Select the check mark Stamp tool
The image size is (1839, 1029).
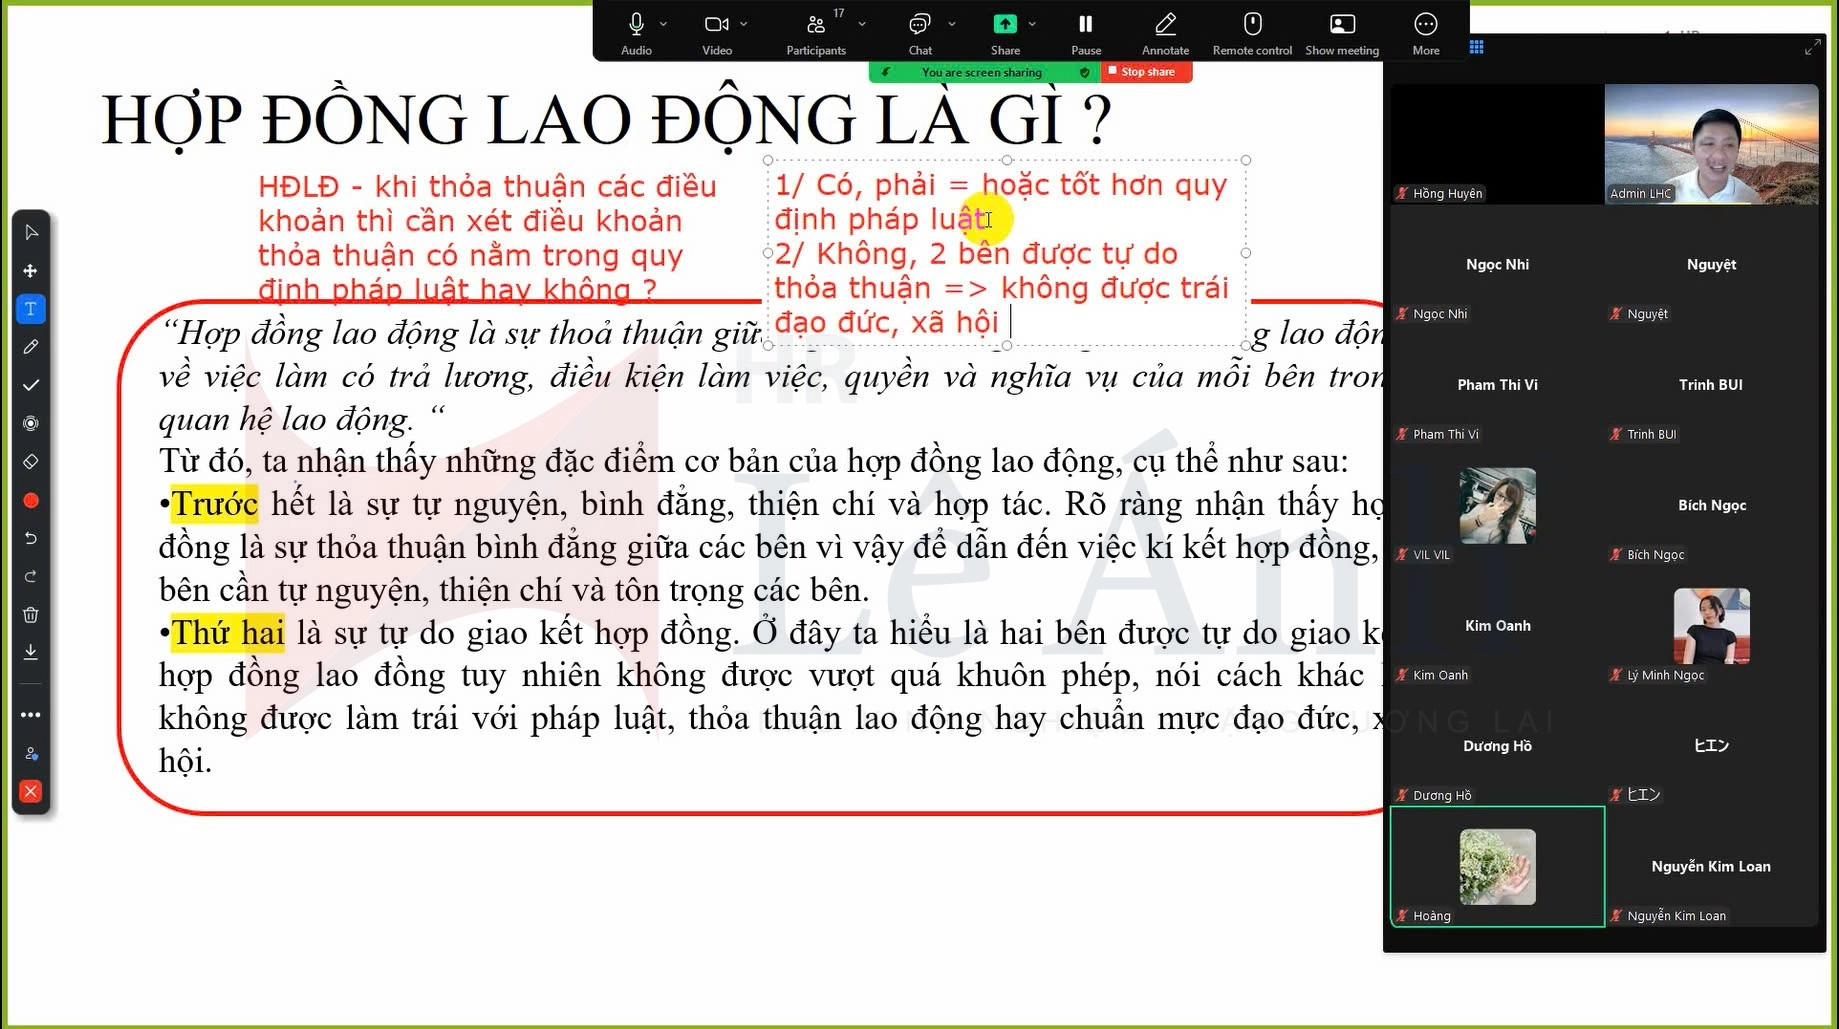31,385
